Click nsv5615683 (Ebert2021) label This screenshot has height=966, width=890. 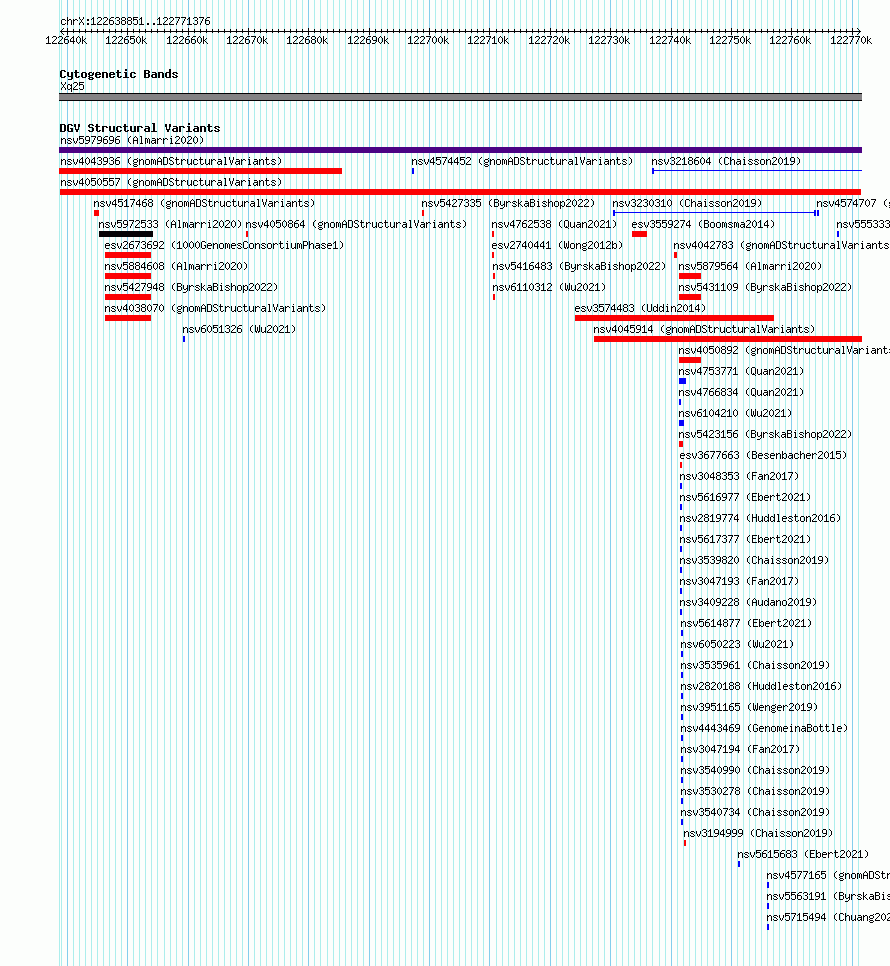803,853
